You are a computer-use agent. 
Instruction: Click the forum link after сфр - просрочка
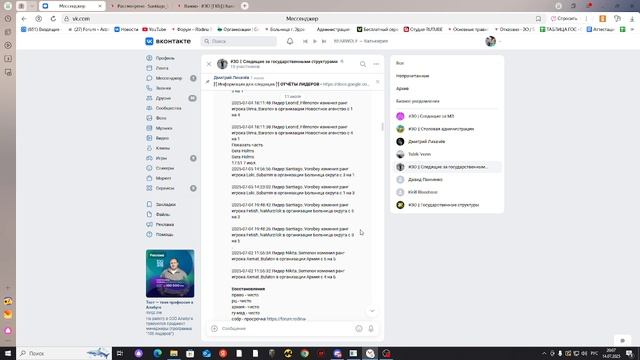click(x=286, y=319)
